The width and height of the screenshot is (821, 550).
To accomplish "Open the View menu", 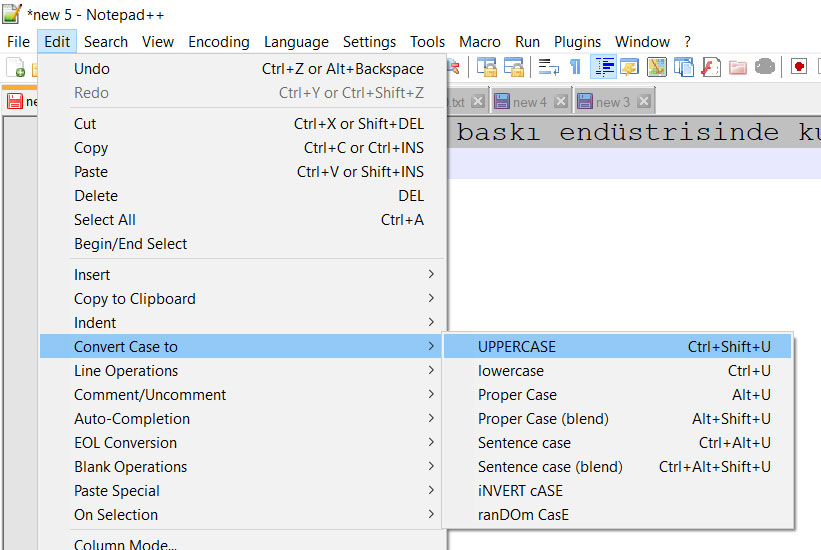I will (158, 41).
